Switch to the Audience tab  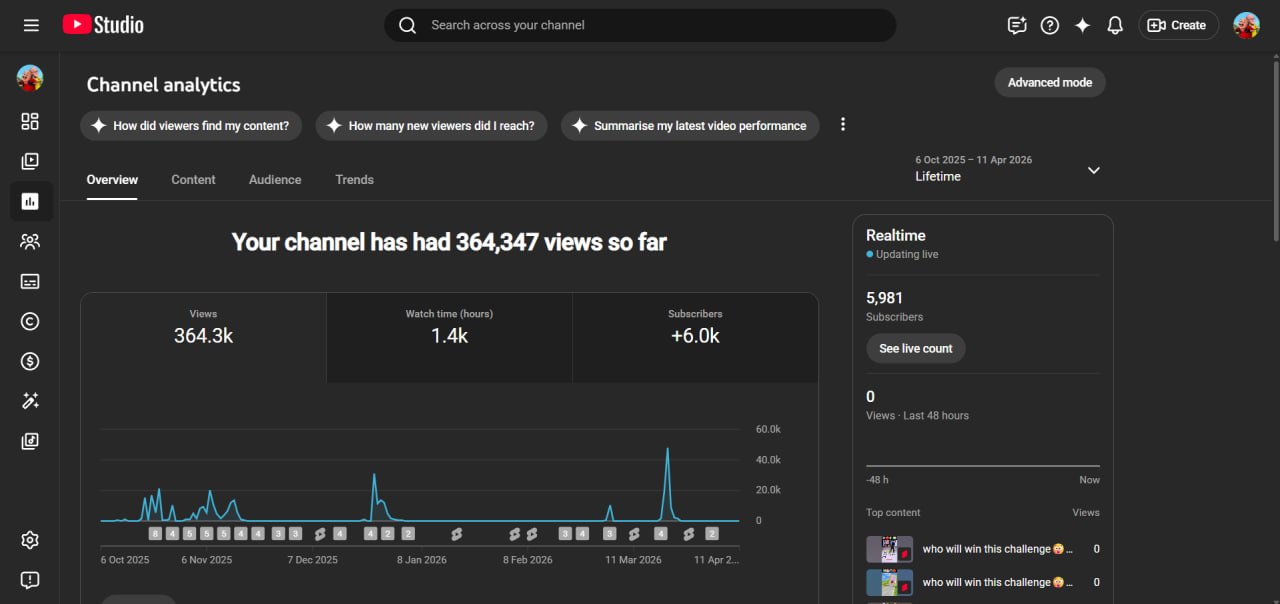pyautogui.click(x=275, y=180)
